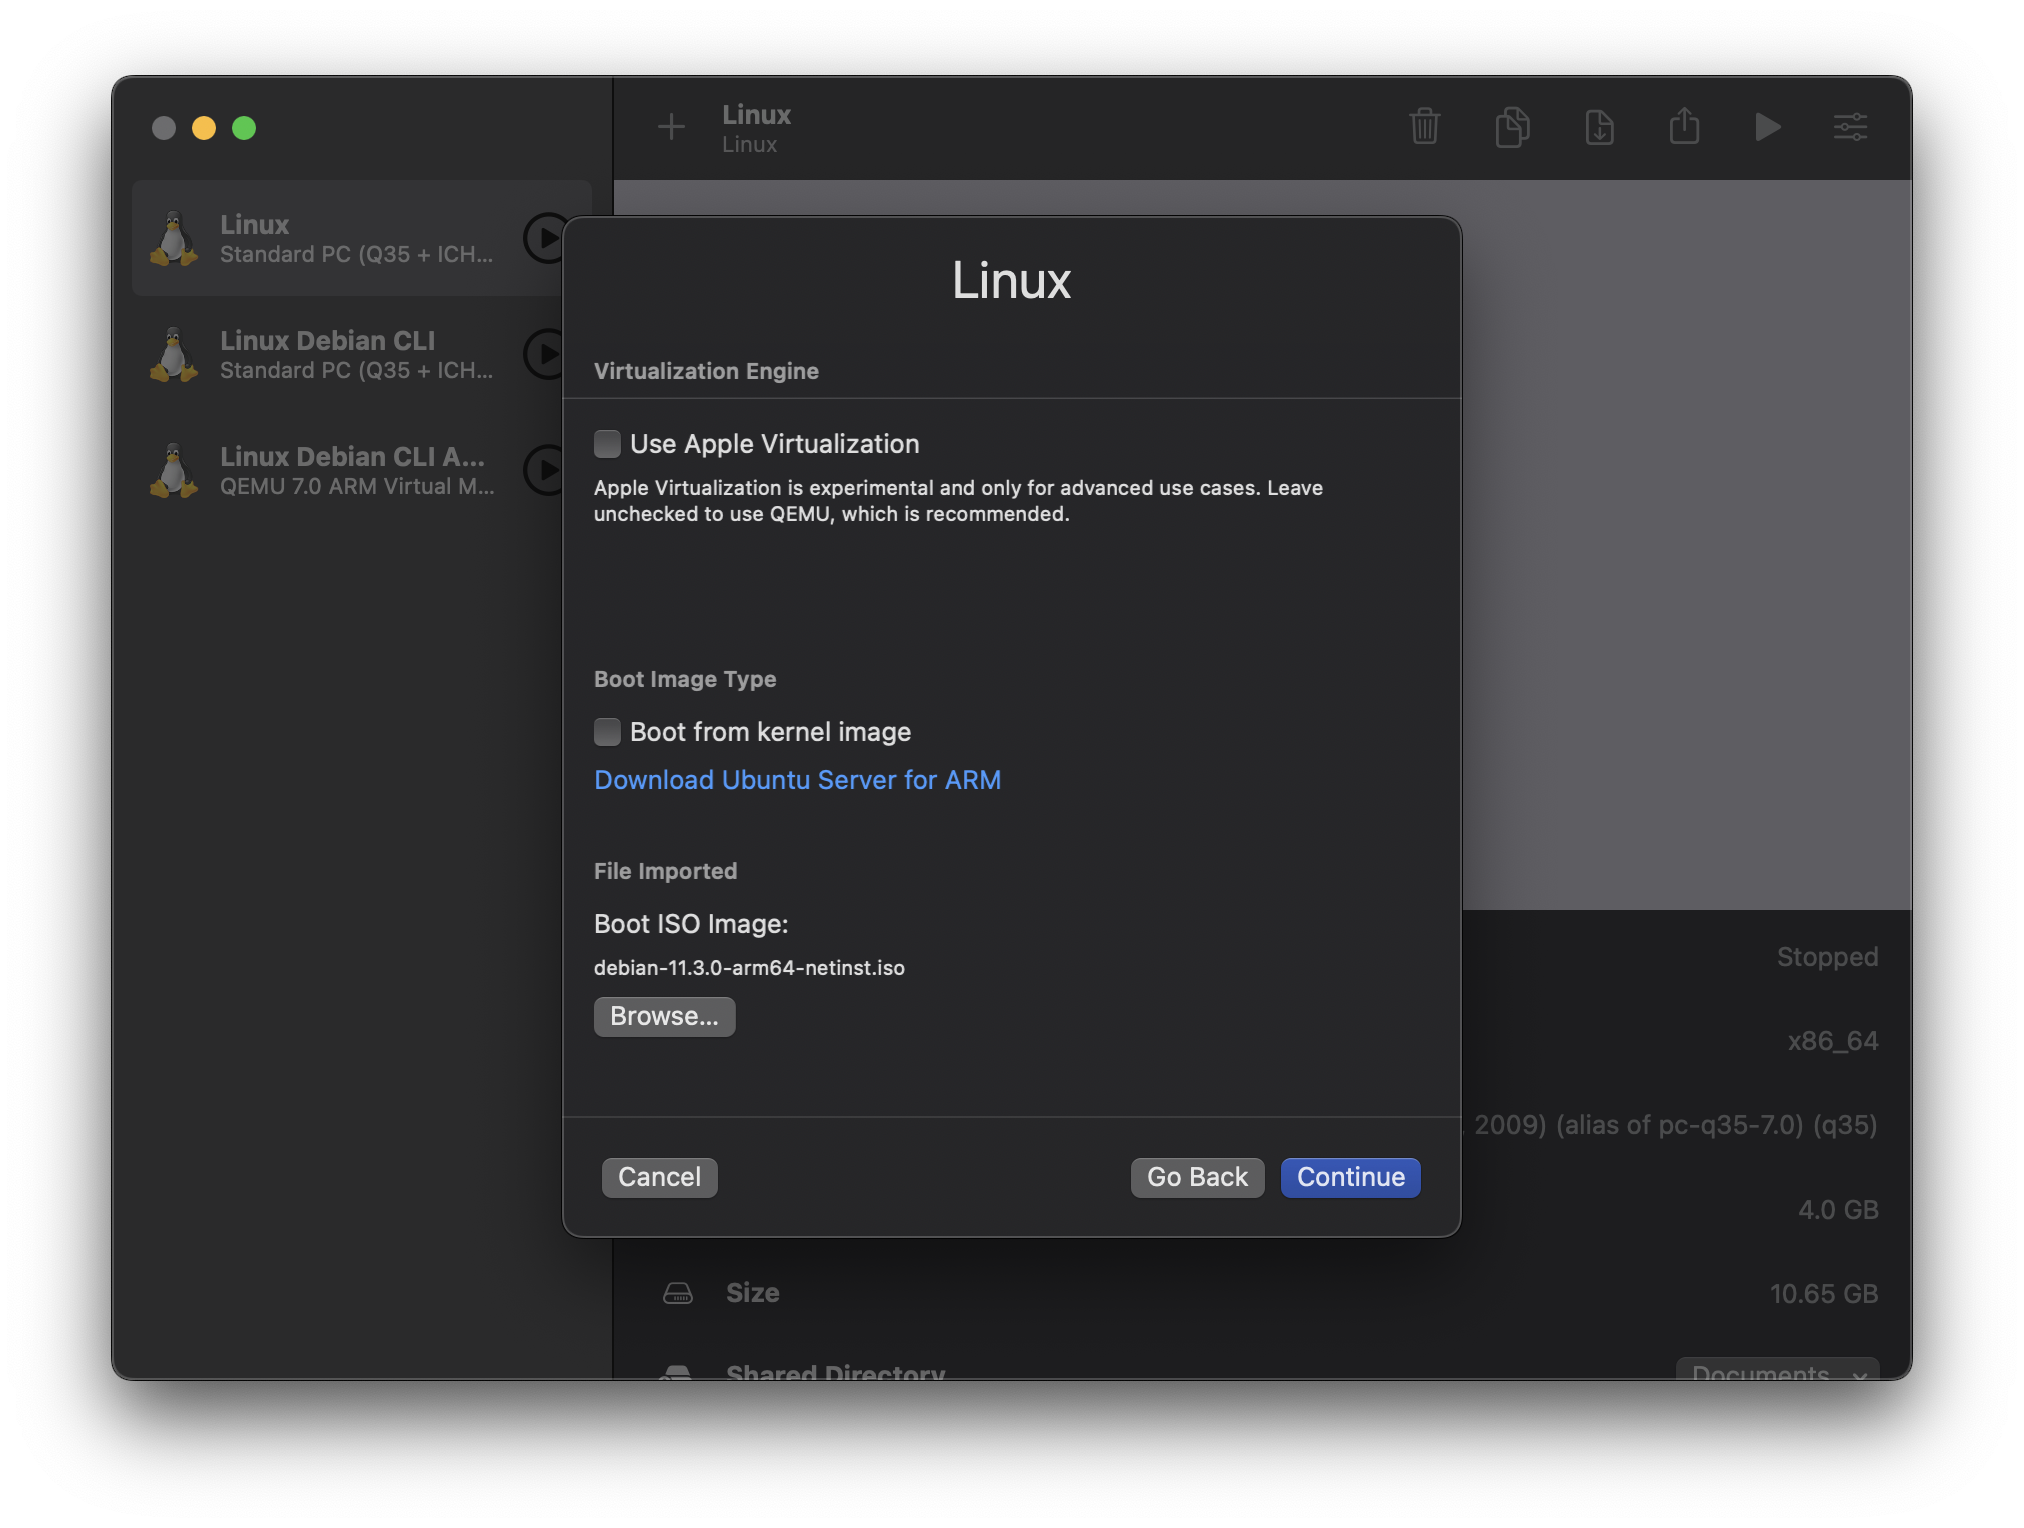Viewport: 2024px width, 1528px height.
Task: Save the VM with the download icon
Action: pyautogui.click(x=1598, y=127)
